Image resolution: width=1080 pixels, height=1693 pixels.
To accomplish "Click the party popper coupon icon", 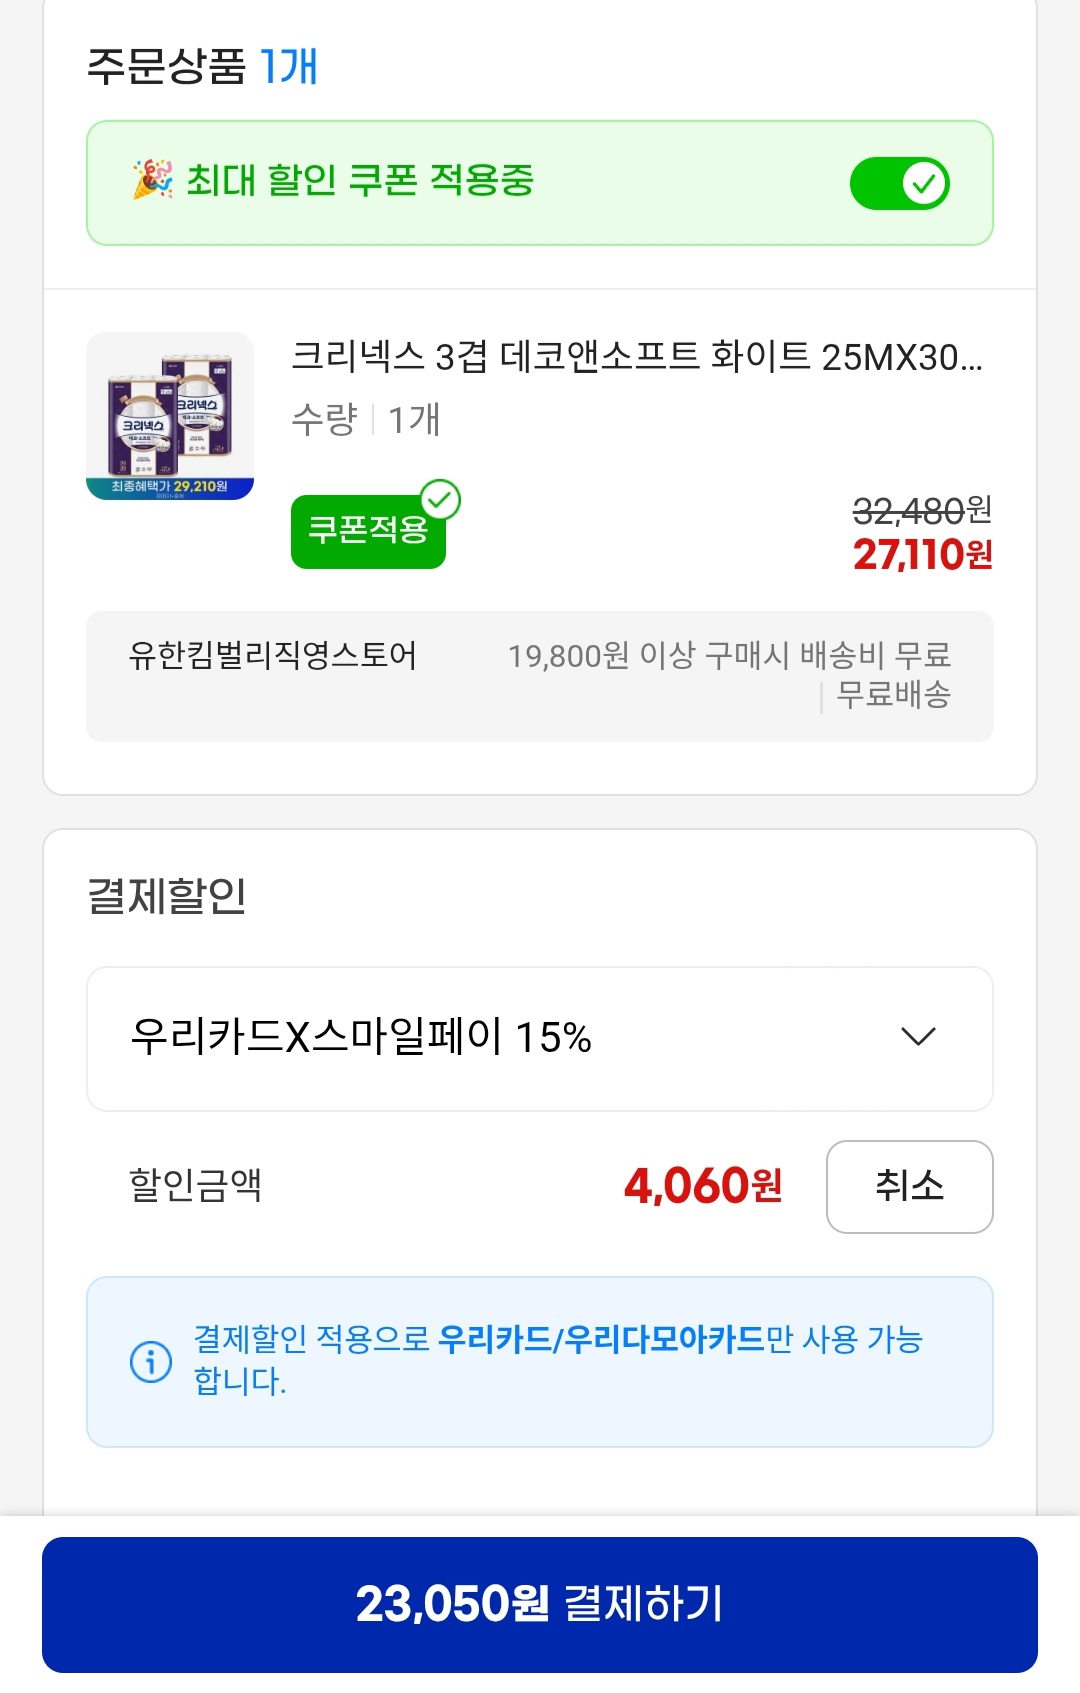I will coord(152,180).
